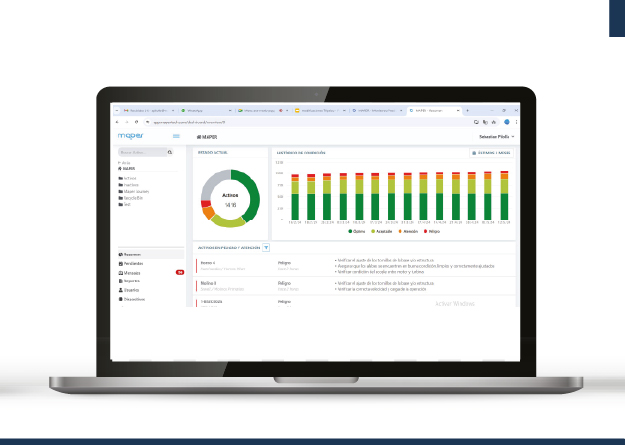The height and width of the screenshot is (445, 625).
Task: Toggle the hamburger sidebar menu
Action: point(176,135)
